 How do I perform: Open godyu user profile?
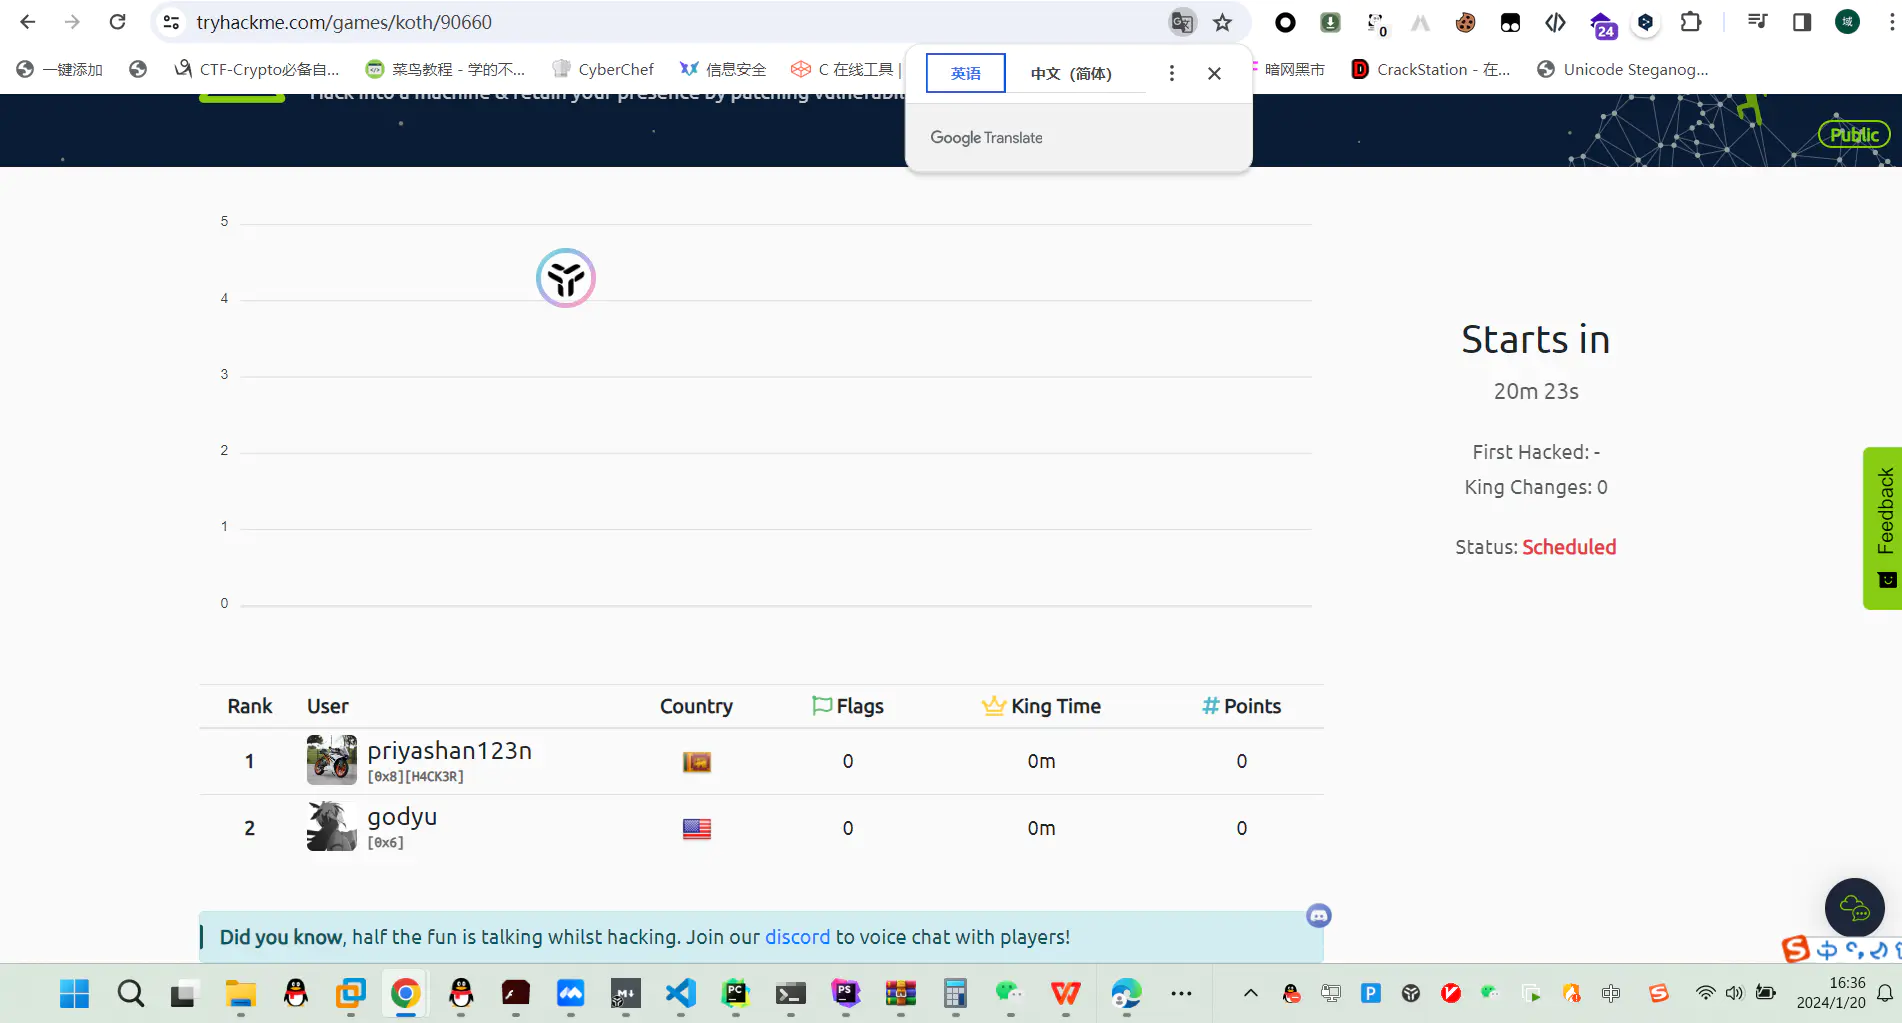pos(402,817)
